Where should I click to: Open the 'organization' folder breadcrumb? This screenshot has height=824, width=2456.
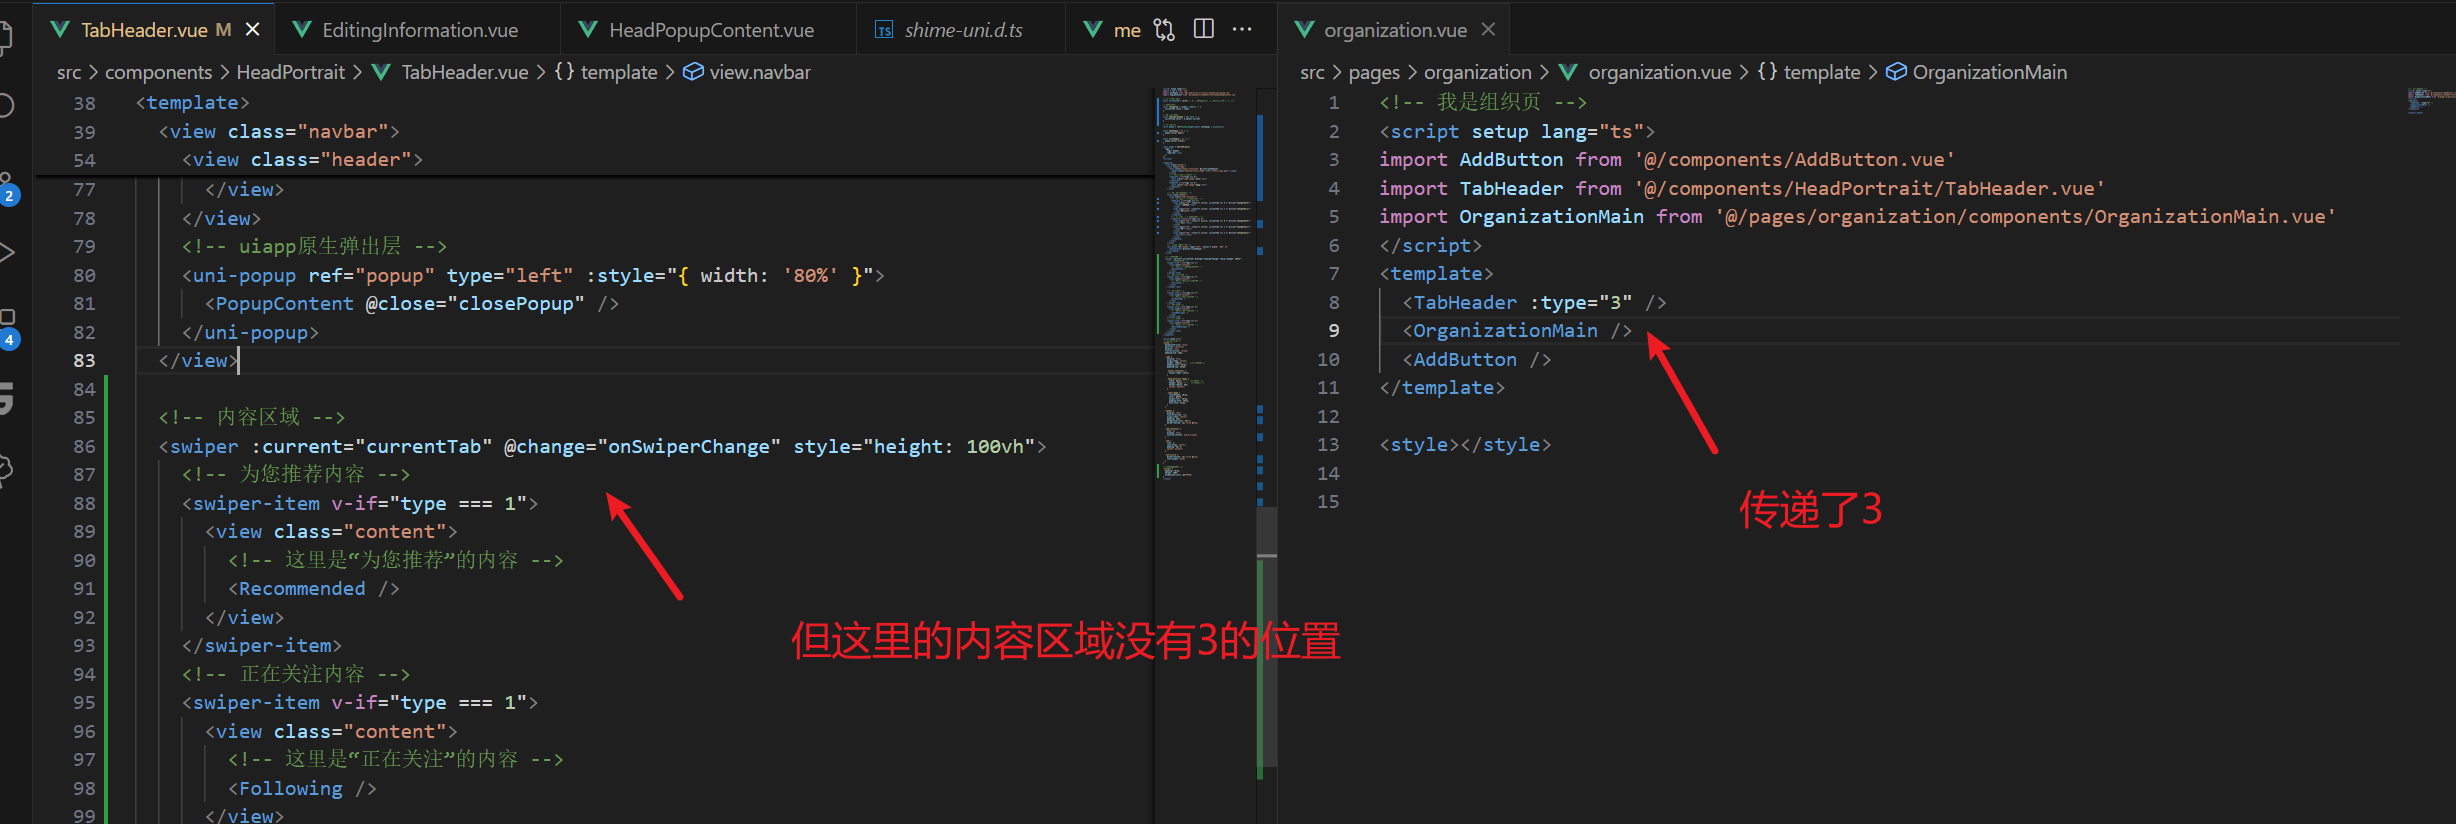[1477, 72]
